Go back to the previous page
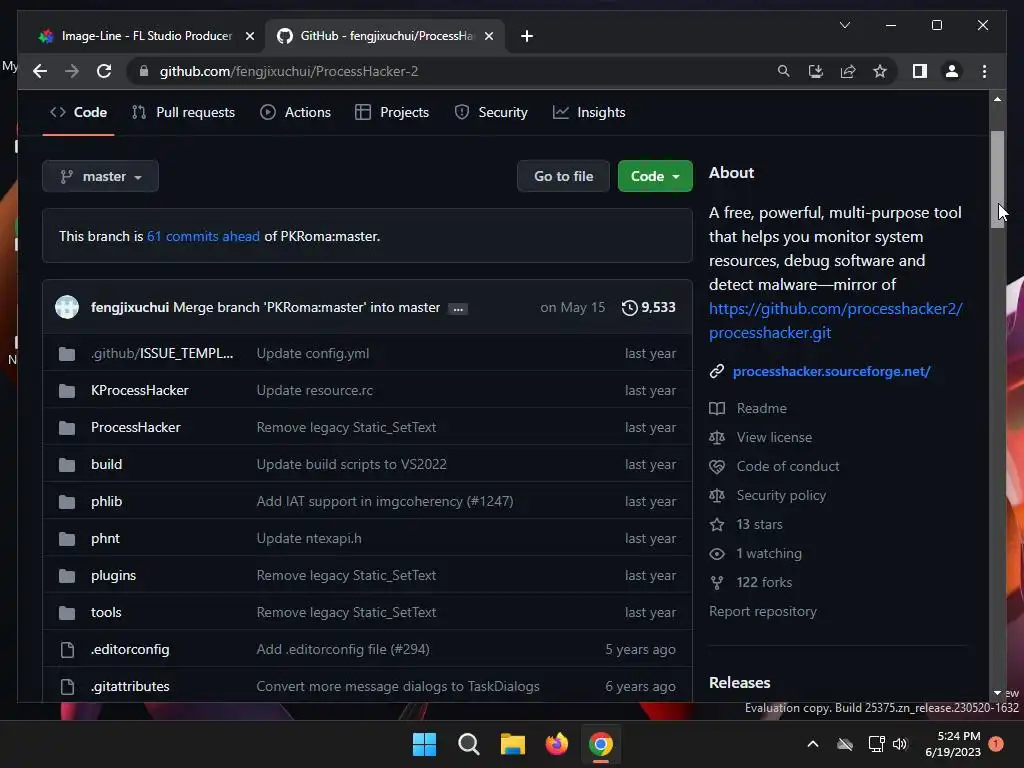The width and height of the screenshot is (1024, 768). pos(40,71)
